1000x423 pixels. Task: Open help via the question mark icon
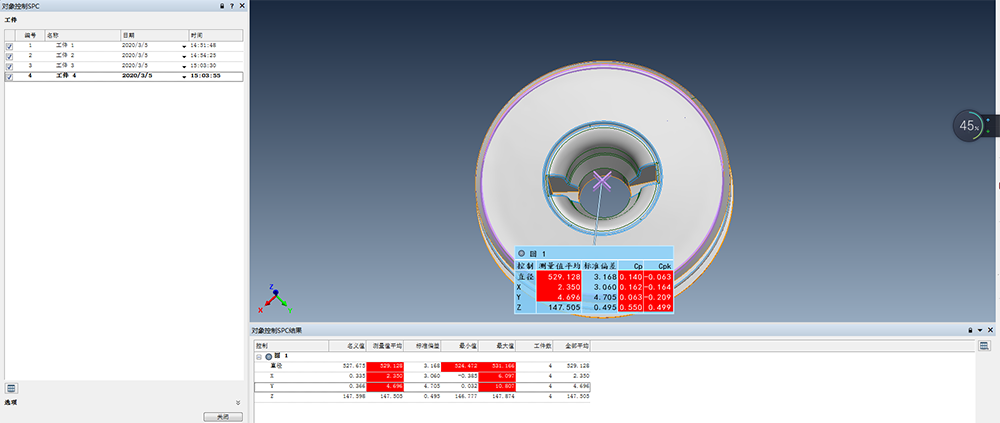(x=231, y=6)
